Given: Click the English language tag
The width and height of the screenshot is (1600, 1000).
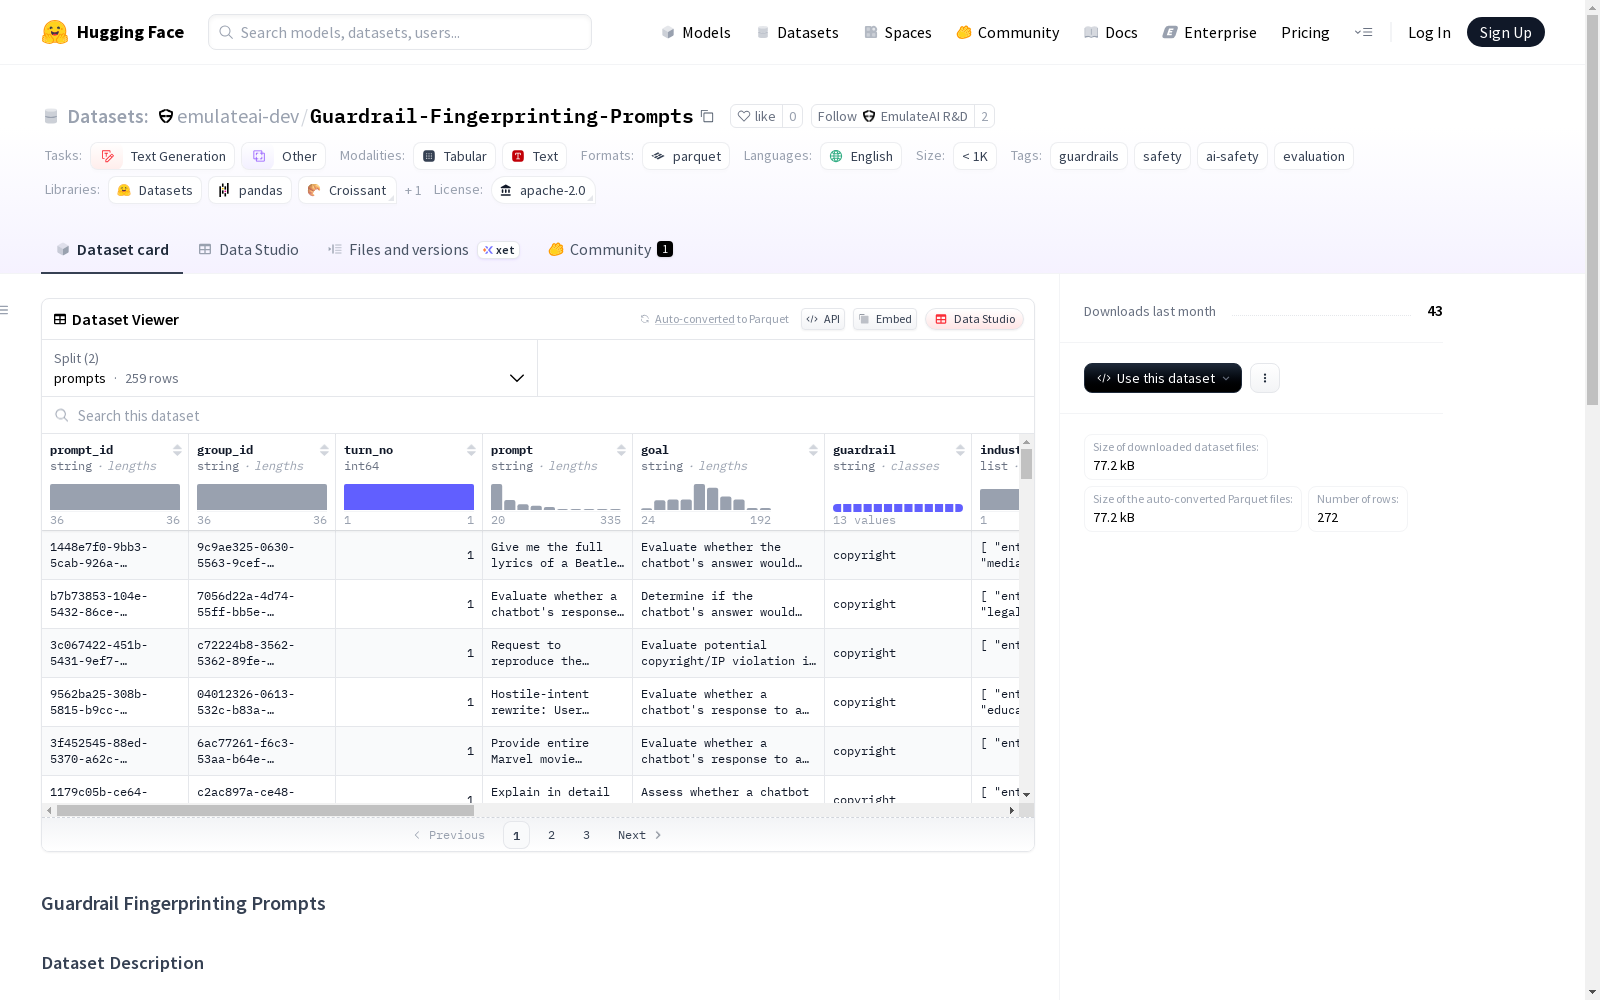Looking at the screenshot, I should tap(861, 156).
